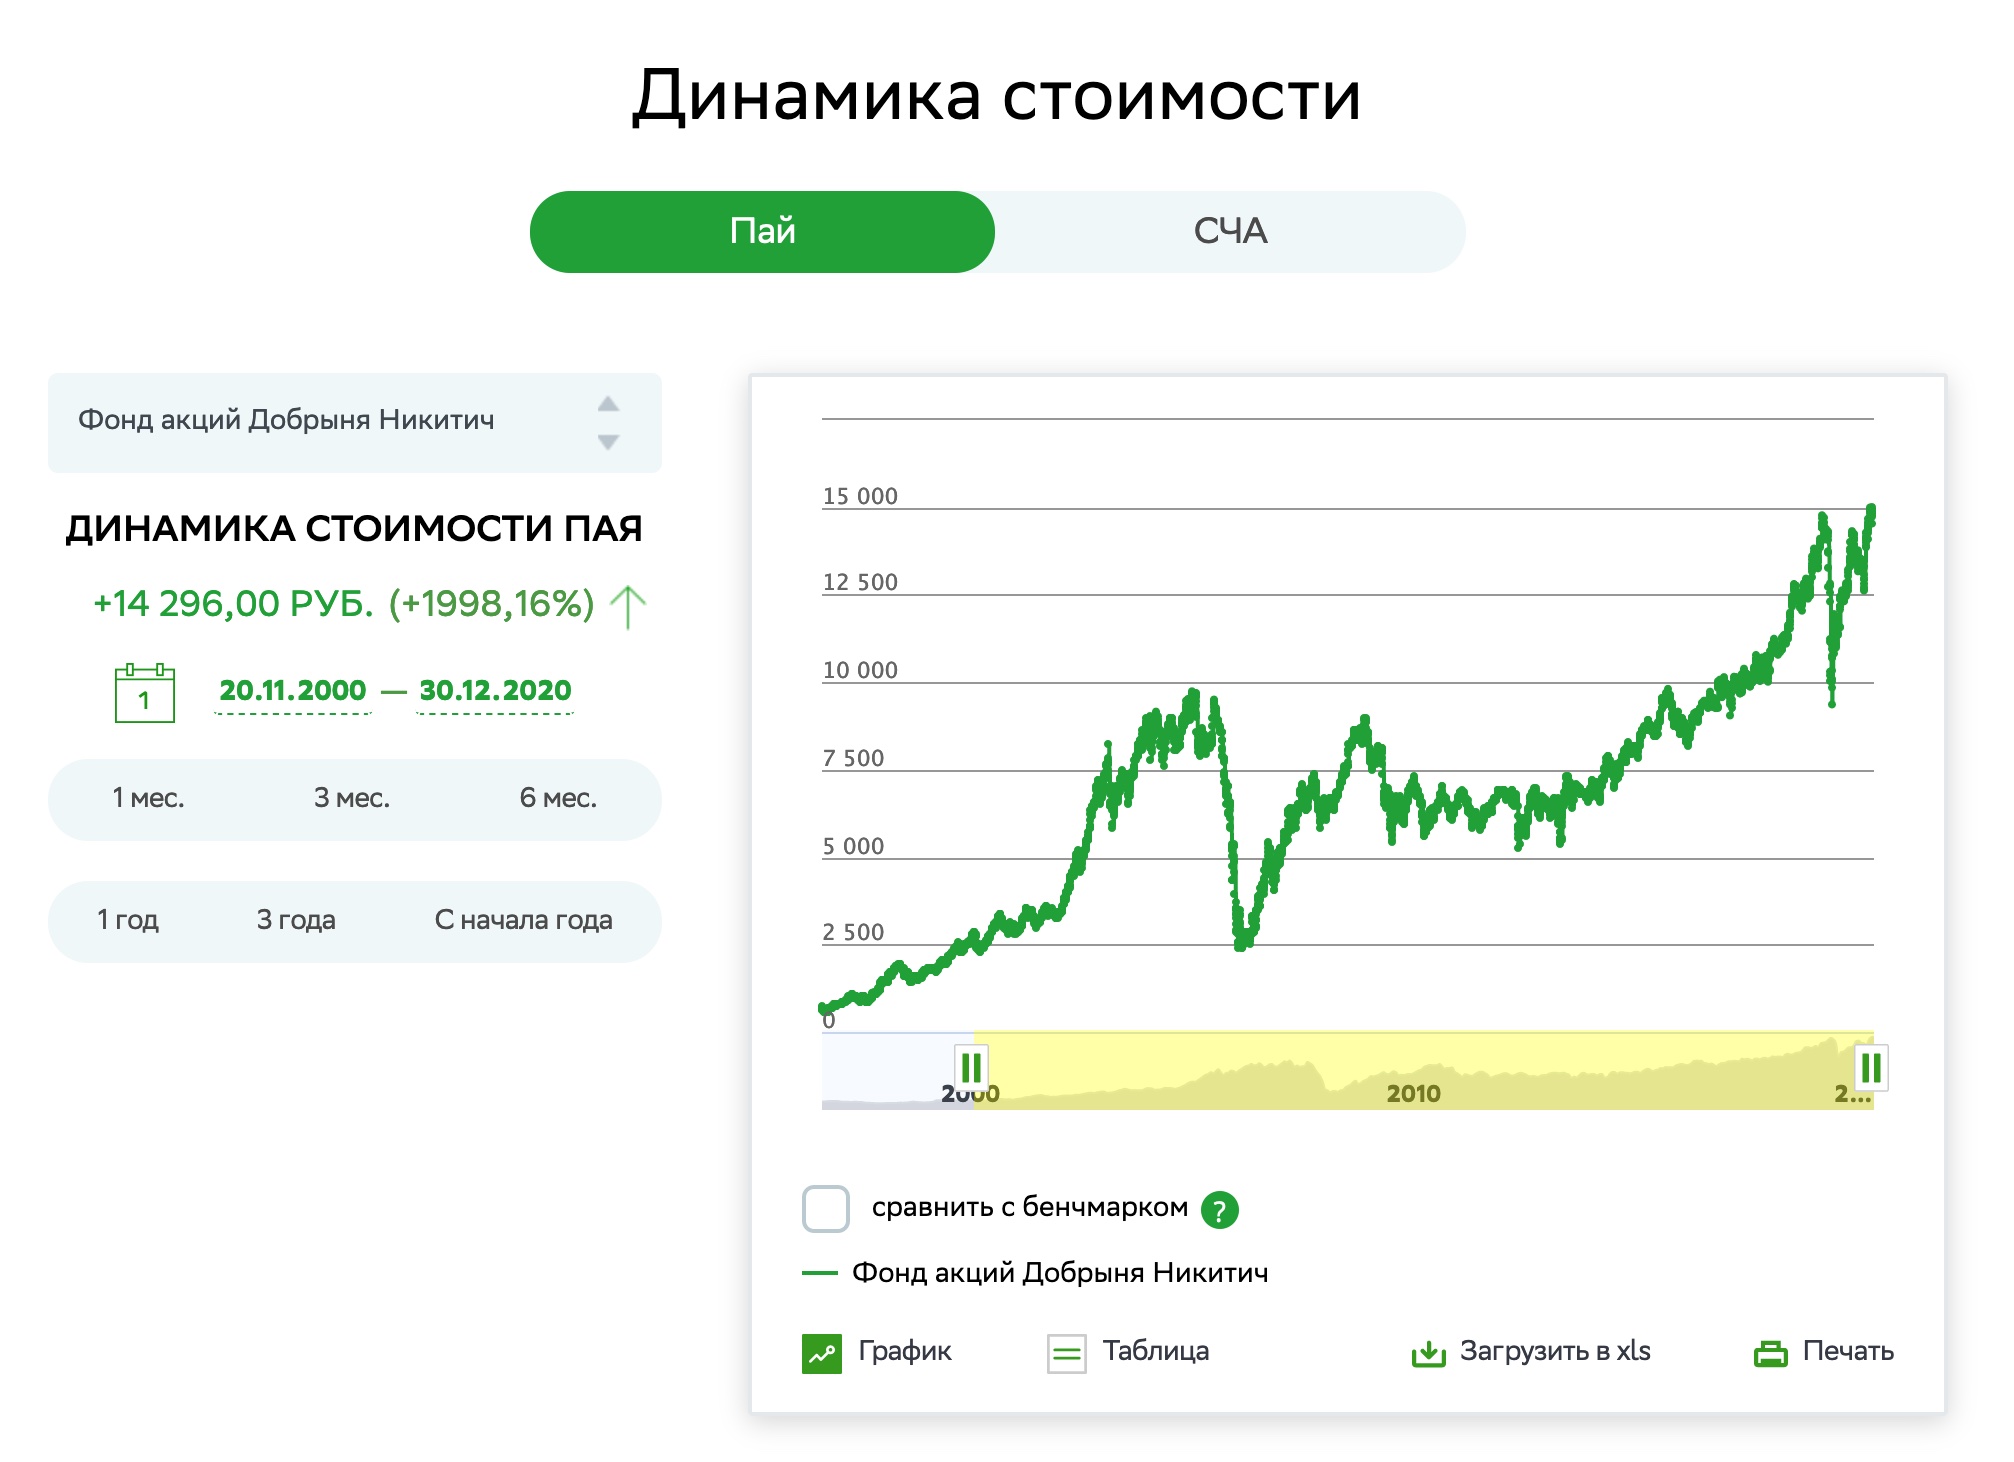The image size is (2014, 1462).
Task: Select the 3 года period
Action: [296, 921]
